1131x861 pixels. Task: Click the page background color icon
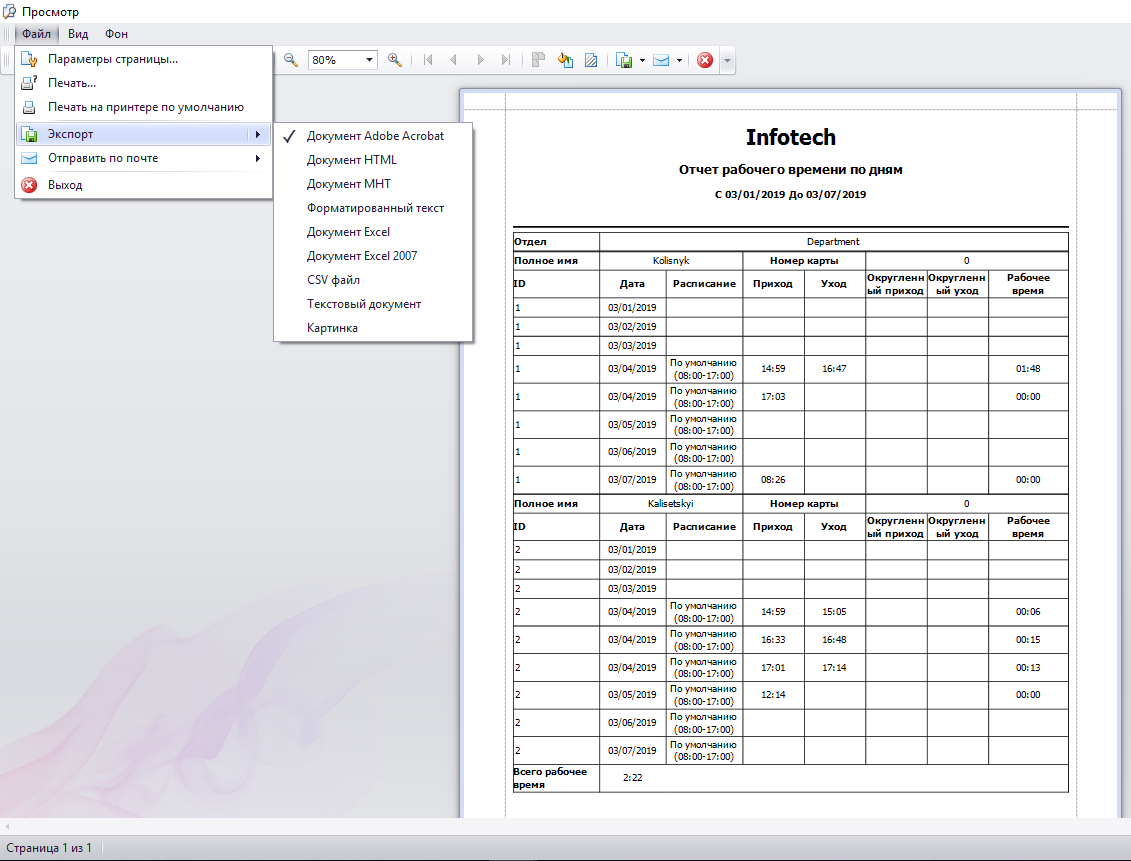(x=566, y=60)
